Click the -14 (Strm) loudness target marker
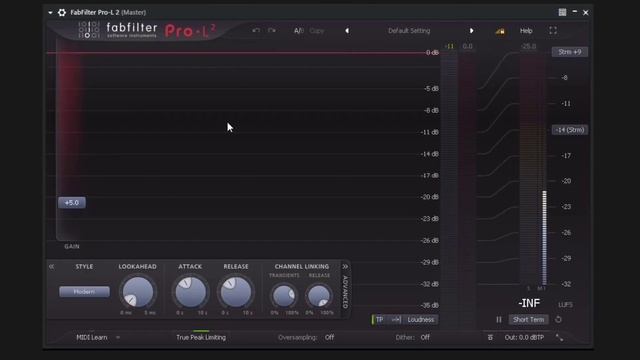This screenshot has width=640, height=360. [x=570, y=130]
